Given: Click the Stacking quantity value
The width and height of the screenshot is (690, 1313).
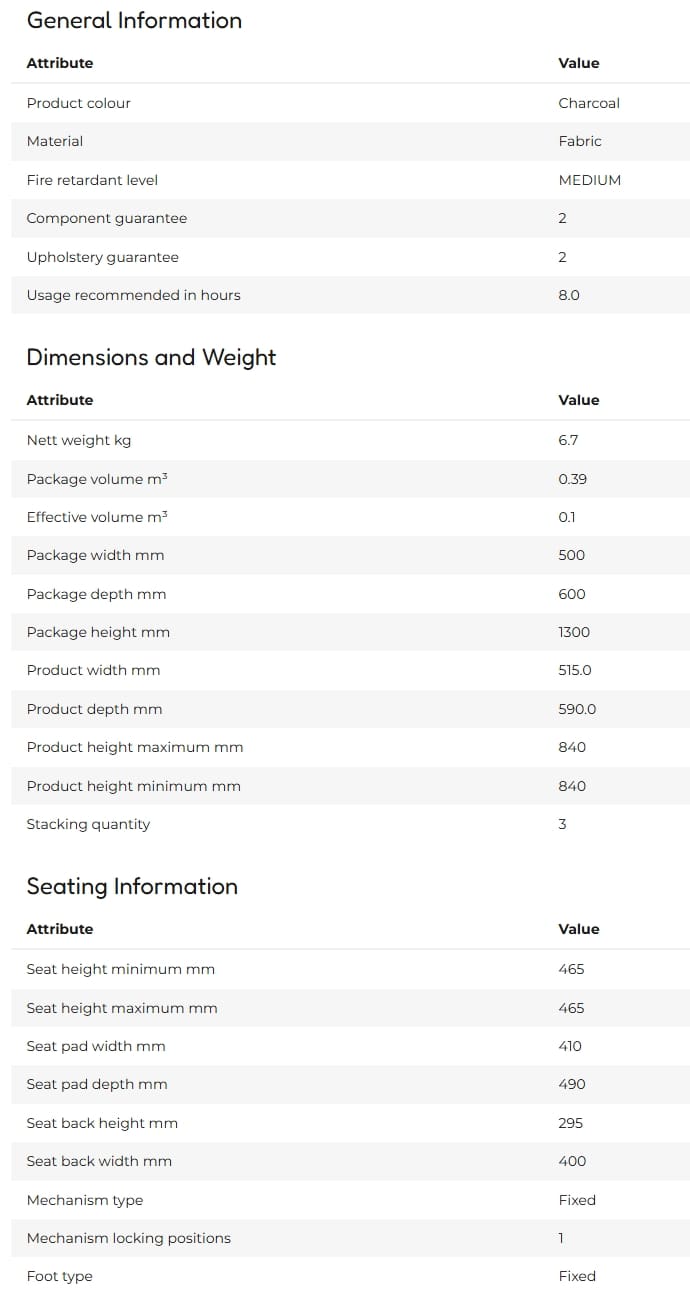Looking at the screenshot, I should coord(562,824).
